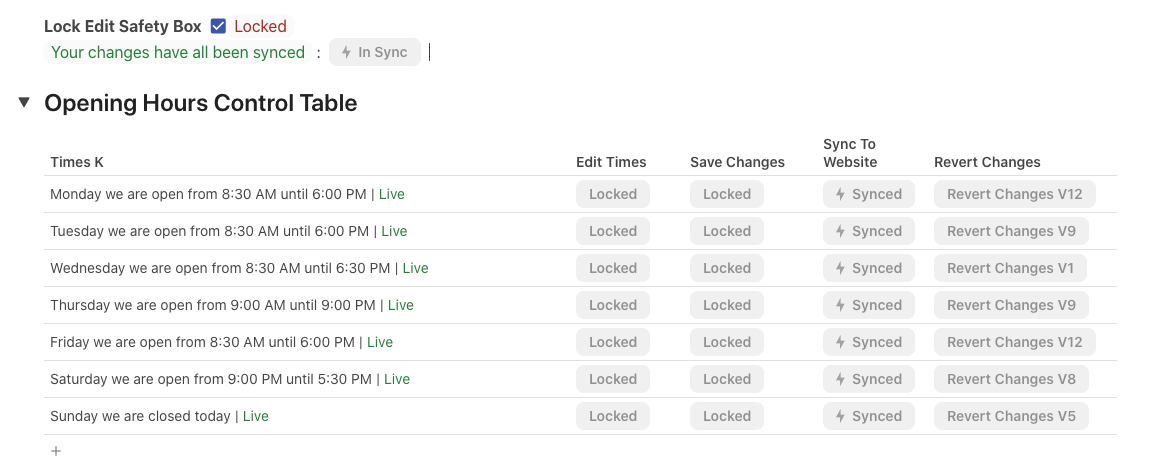Click Revert Changes V12 for Monday
The width and height of the screenshot is (1158, 475).
point(1014,194)
